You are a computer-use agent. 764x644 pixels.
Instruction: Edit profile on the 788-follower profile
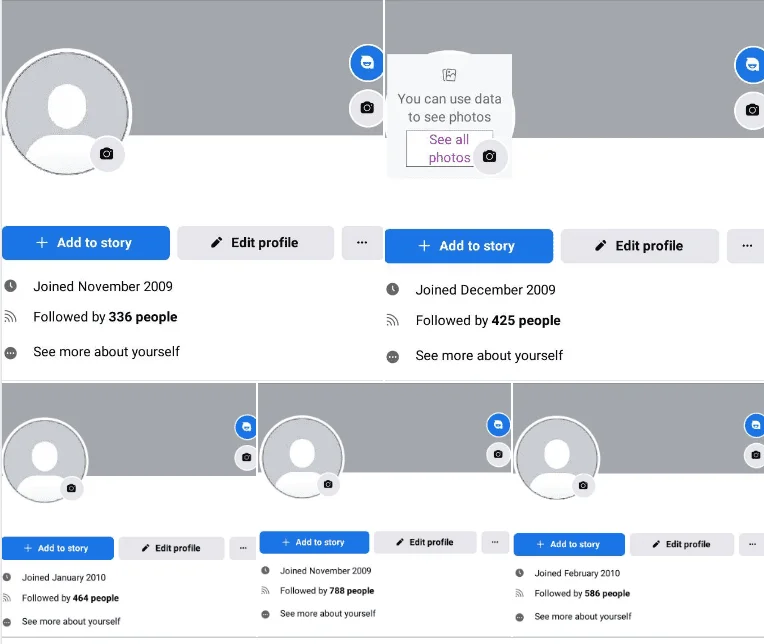(425, 542)
